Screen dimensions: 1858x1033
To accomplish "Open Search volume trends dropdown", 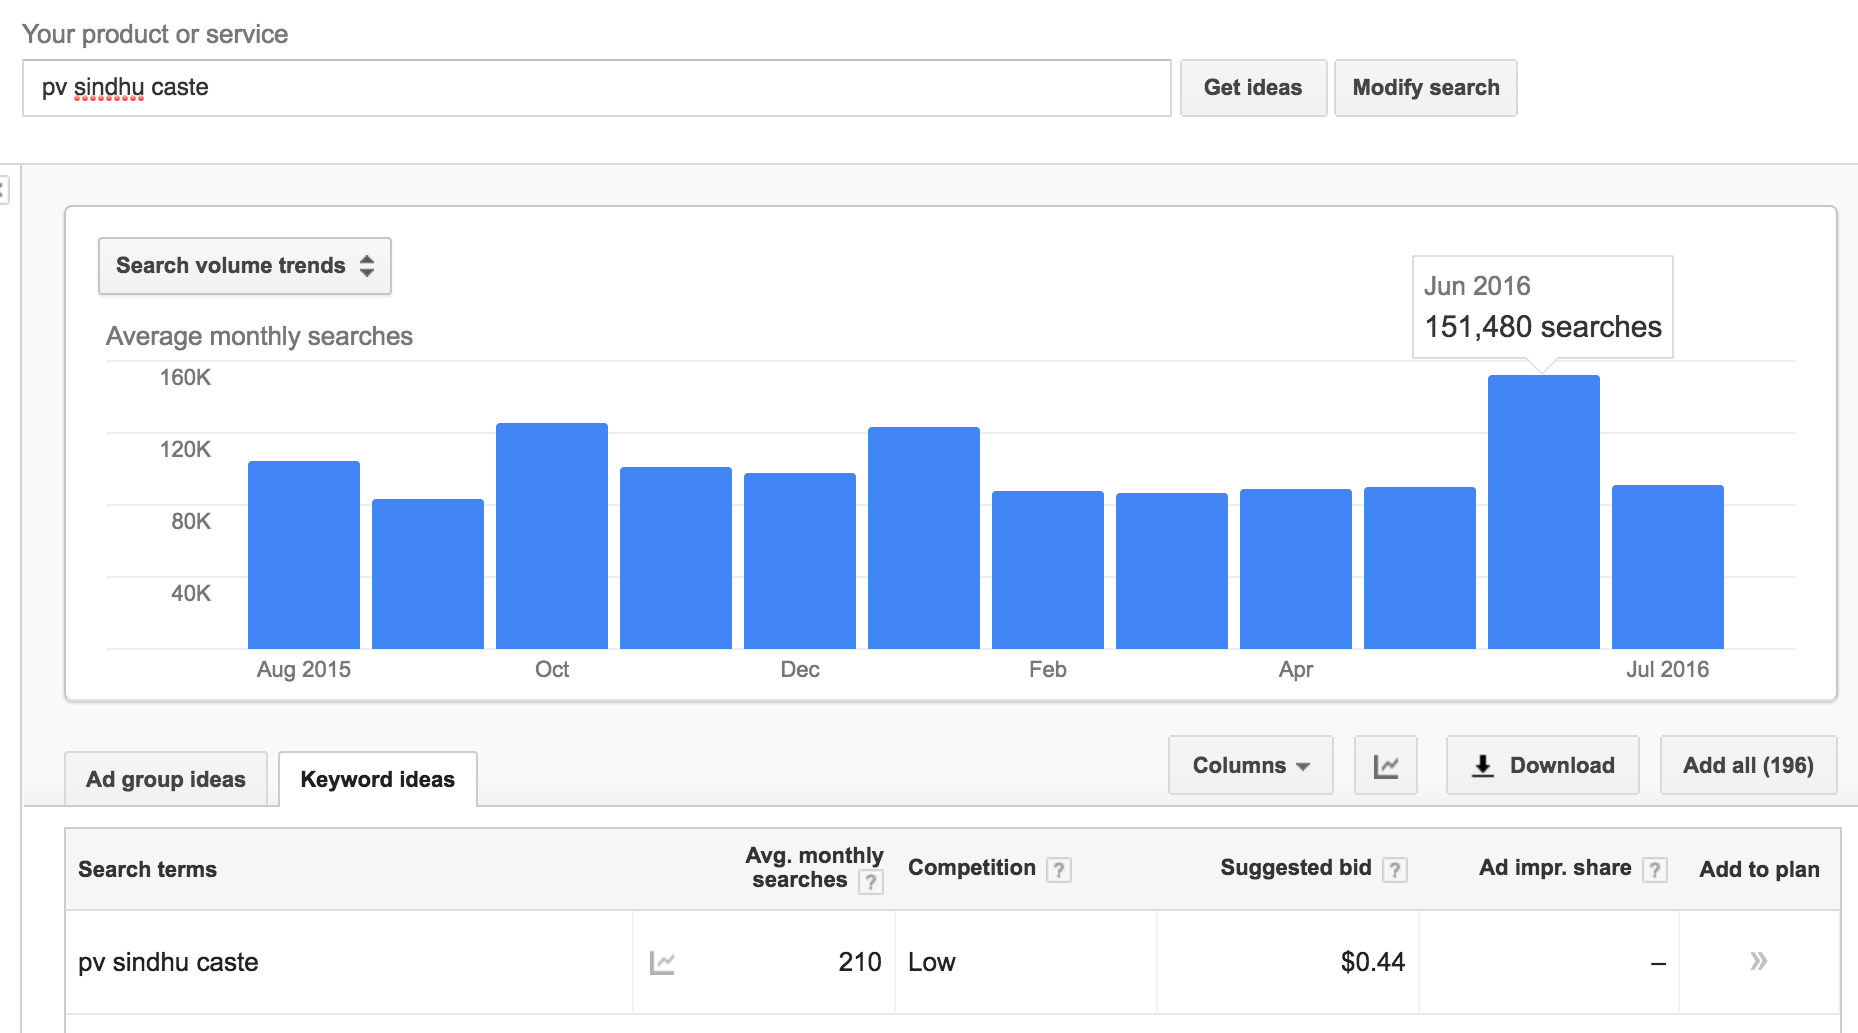I will (245, 266).
